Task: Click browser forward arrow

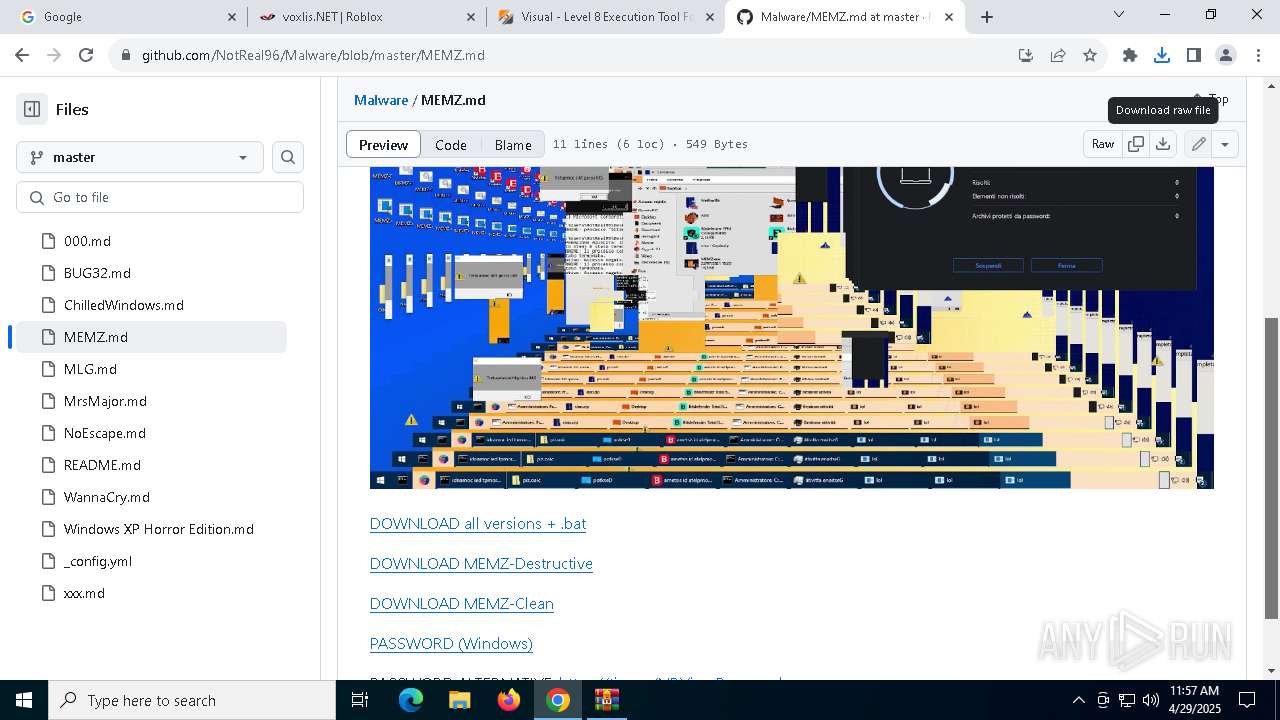Action: (54, 55)
